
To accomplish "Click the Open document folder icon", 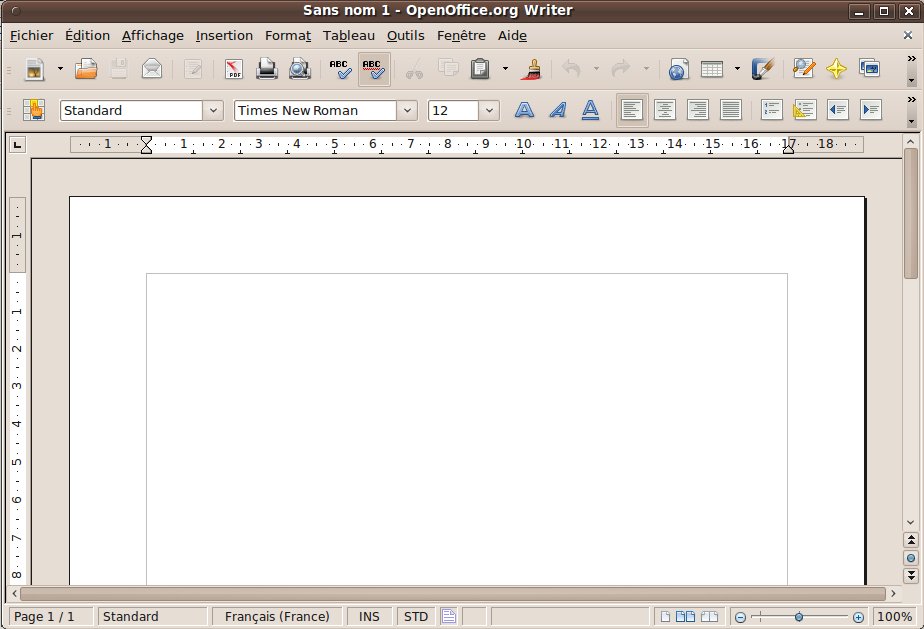I will 87,69.
